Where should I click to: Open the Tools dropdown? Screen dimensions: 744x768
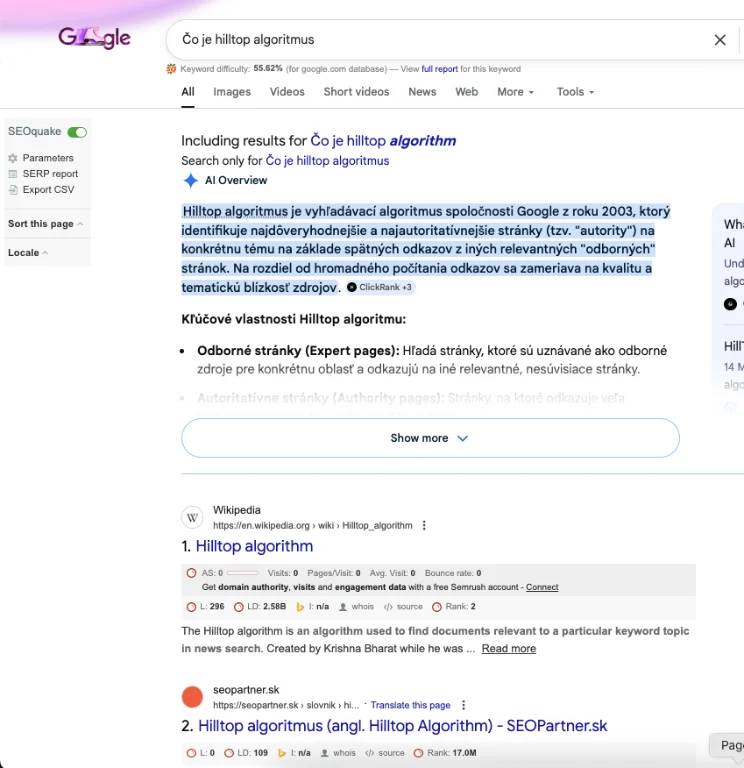point(575,92)
